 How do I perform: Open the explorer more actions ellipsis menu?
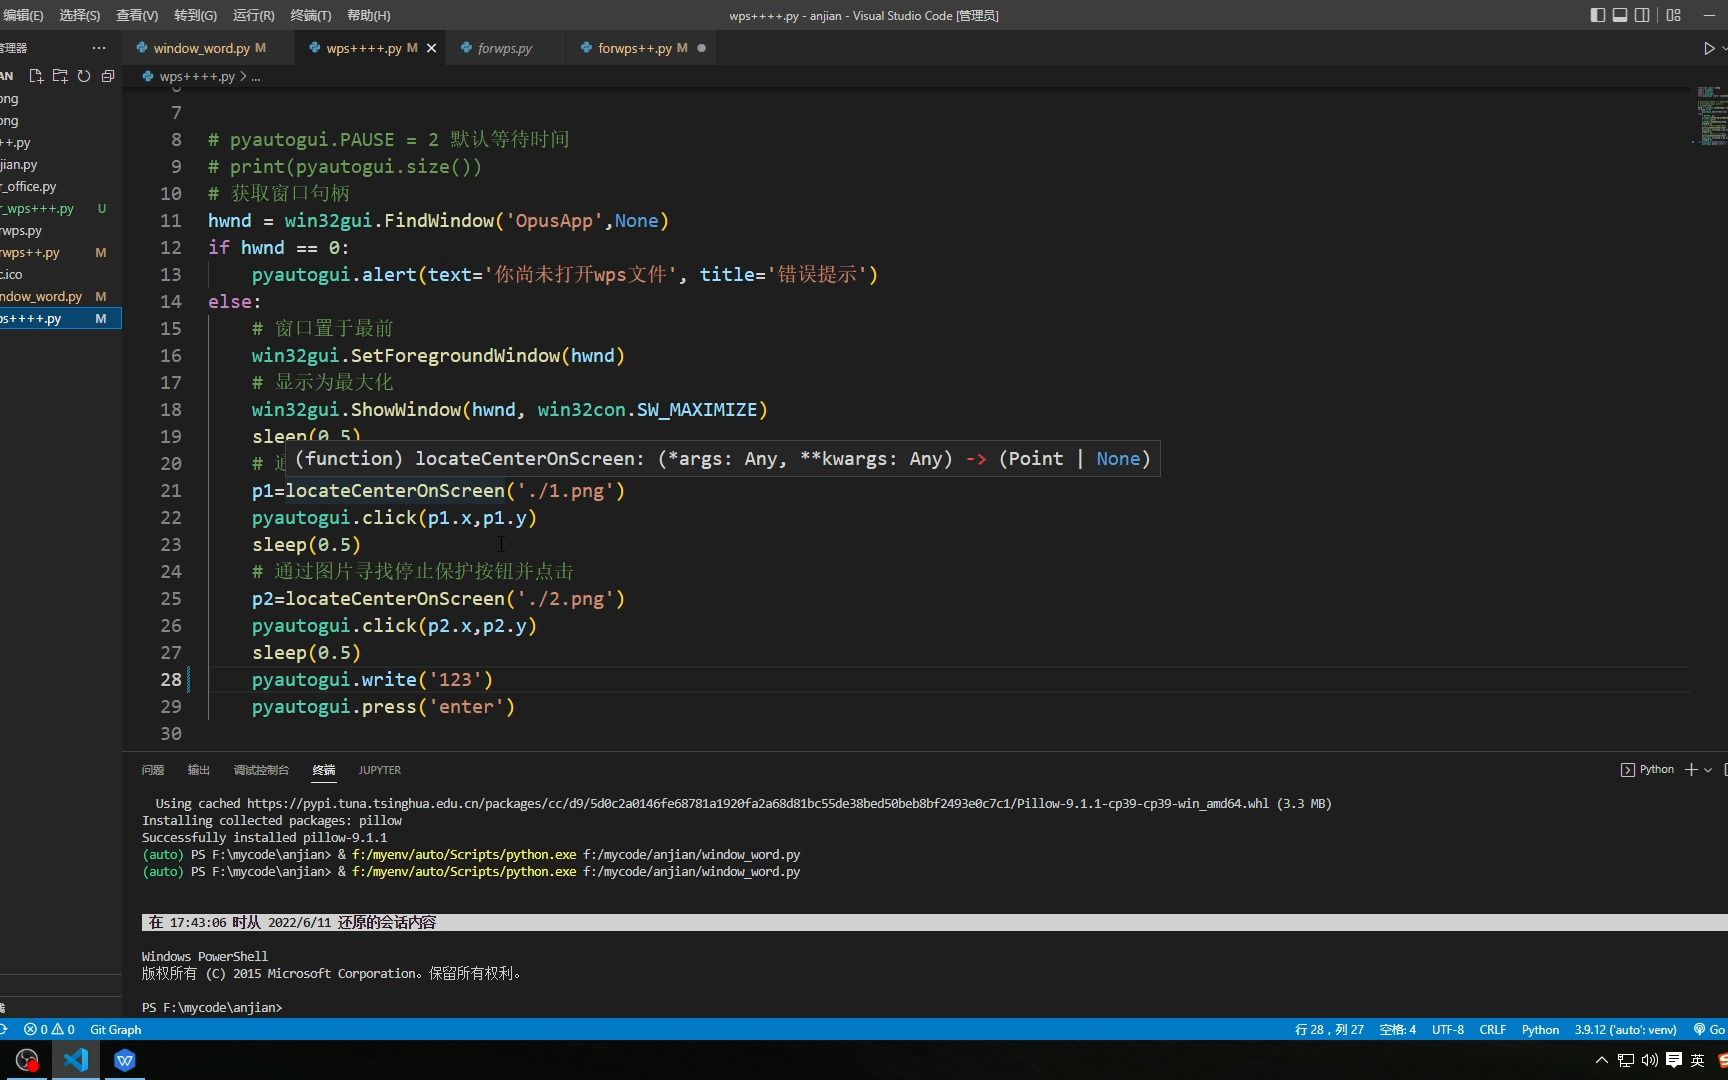98,48
